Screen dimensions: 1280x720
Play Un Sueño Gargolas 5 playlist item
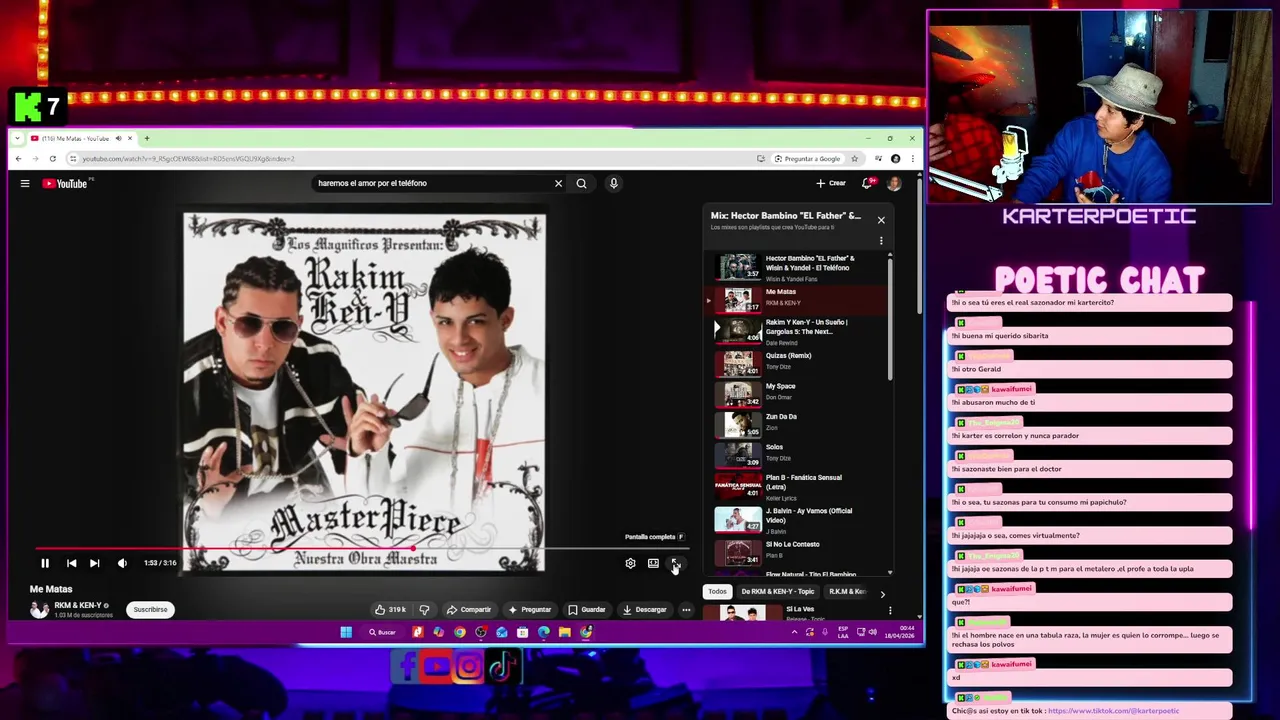click(x=798, y=331)
